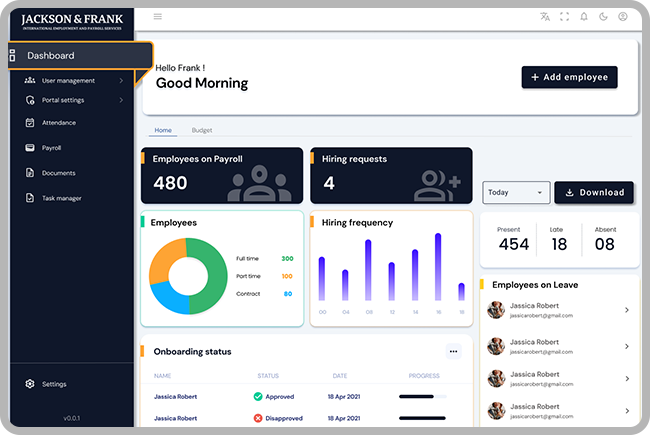
Task: Open Payroll in the sidebar
Action: pyautogui.click(x=51, y=148)
